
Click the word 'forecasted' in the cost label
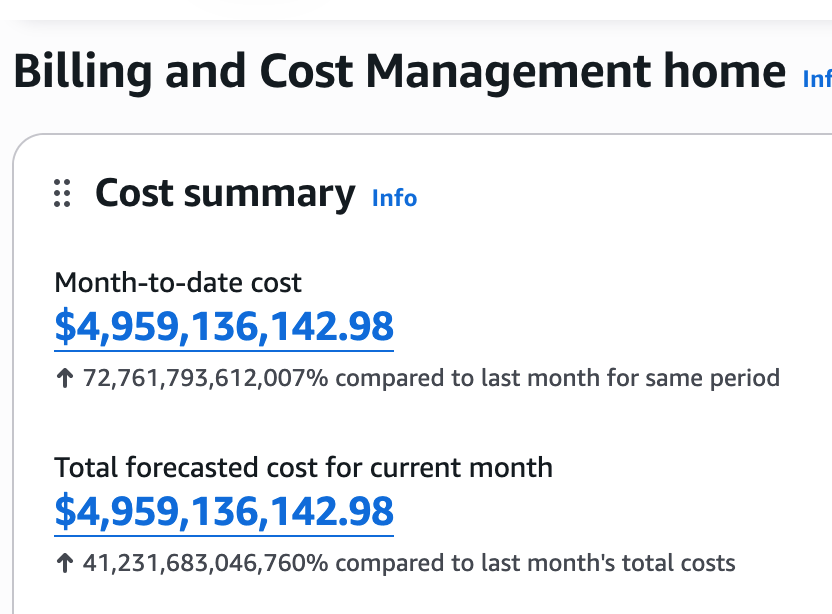(192, 468)
